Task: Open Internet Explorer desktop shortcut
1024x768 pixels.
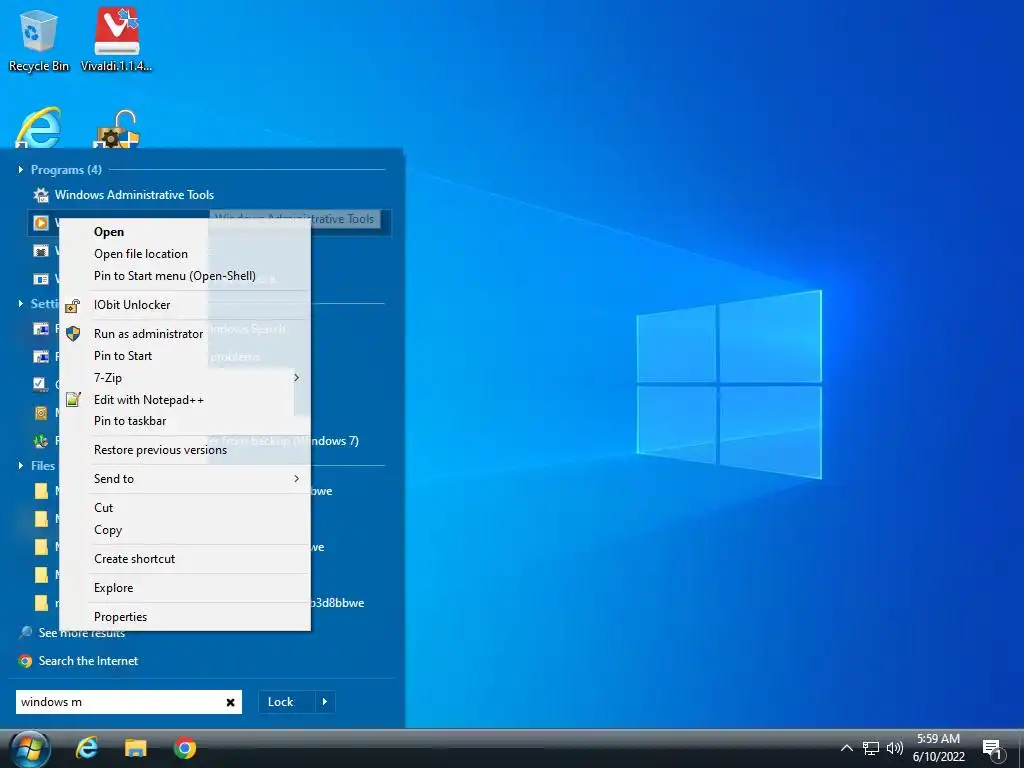Action: pos(39,127)
